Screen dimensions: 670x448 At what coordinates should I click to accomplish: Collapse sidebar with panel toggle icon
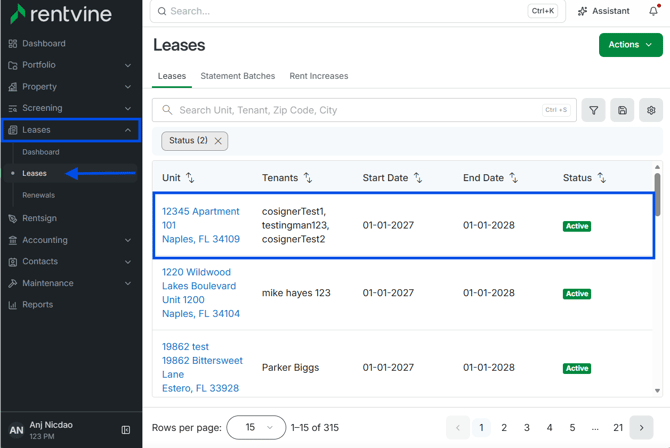point(126,430)
